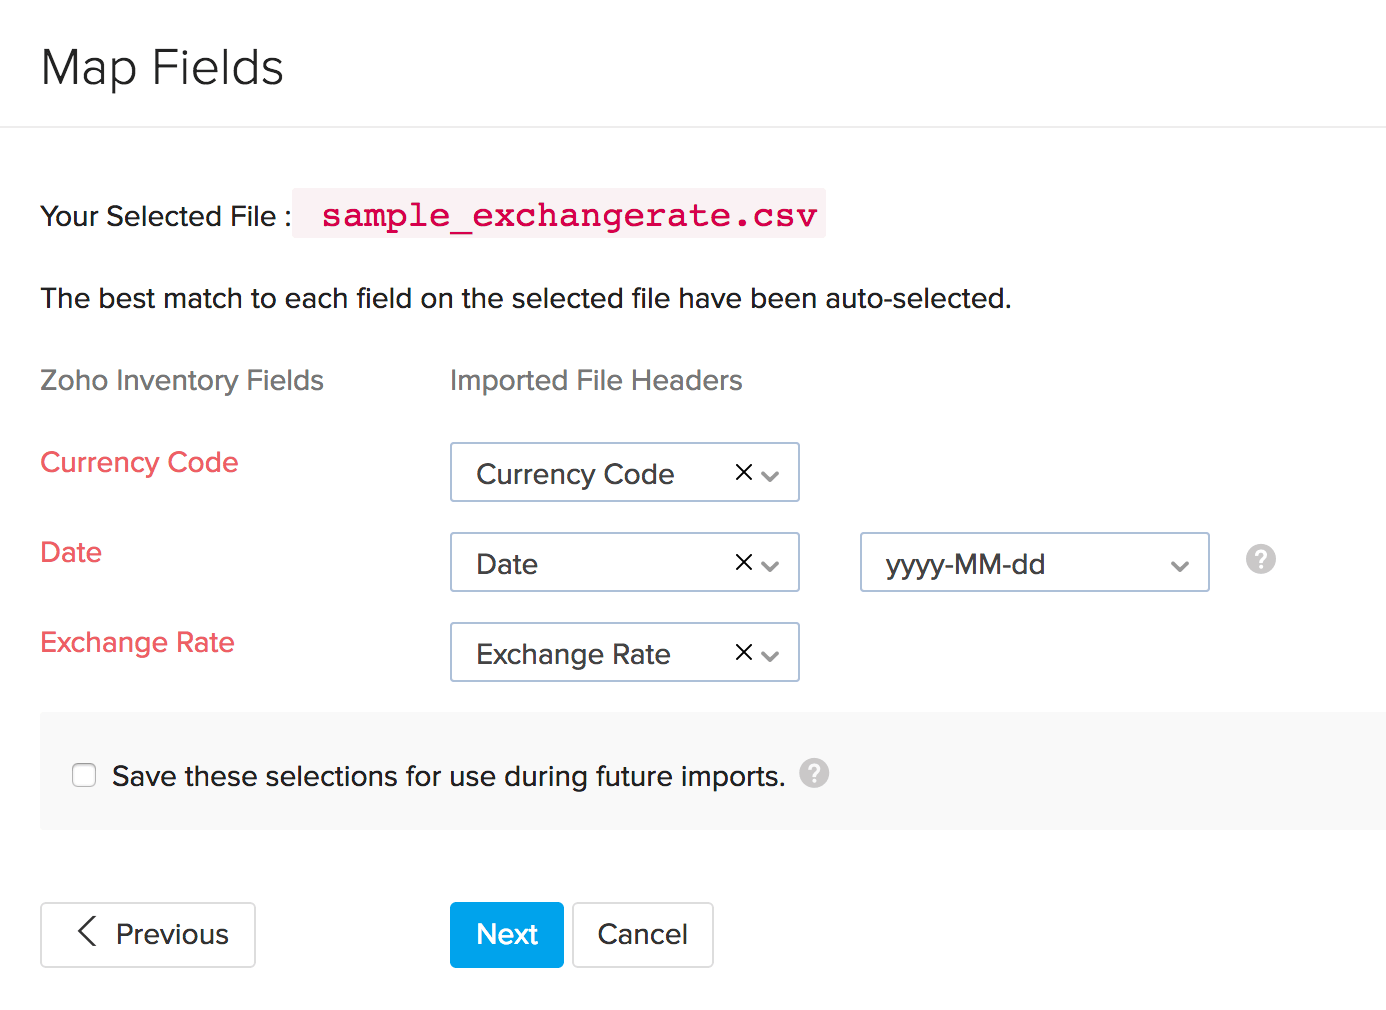Click the date format help icon
The height and width of the screenshot is (1010, 1386).
[1260, 559]
